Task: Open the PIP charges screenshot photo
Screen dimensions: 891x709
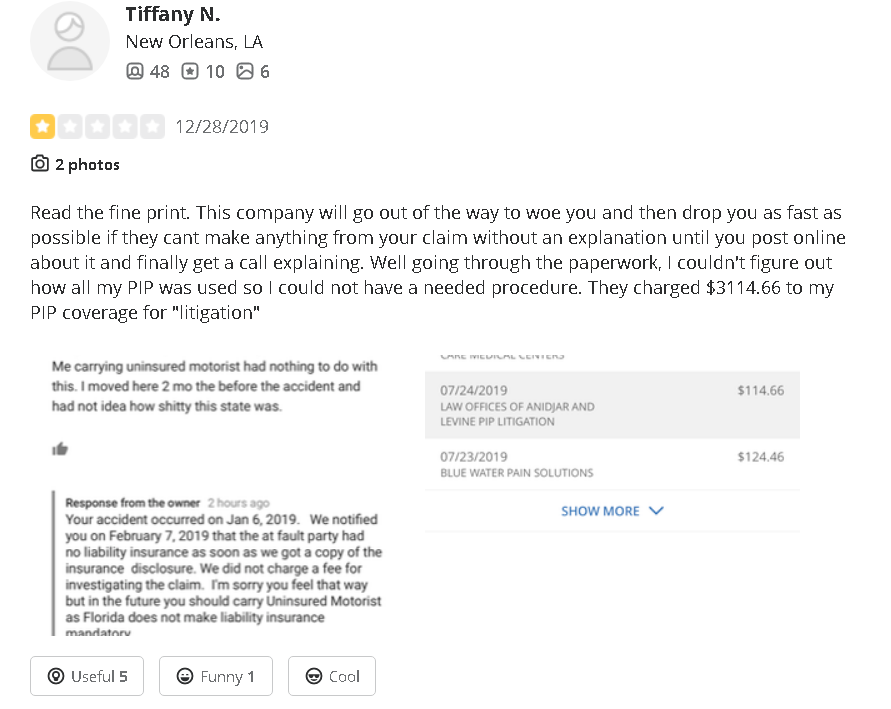Action: tap(612, 440)
